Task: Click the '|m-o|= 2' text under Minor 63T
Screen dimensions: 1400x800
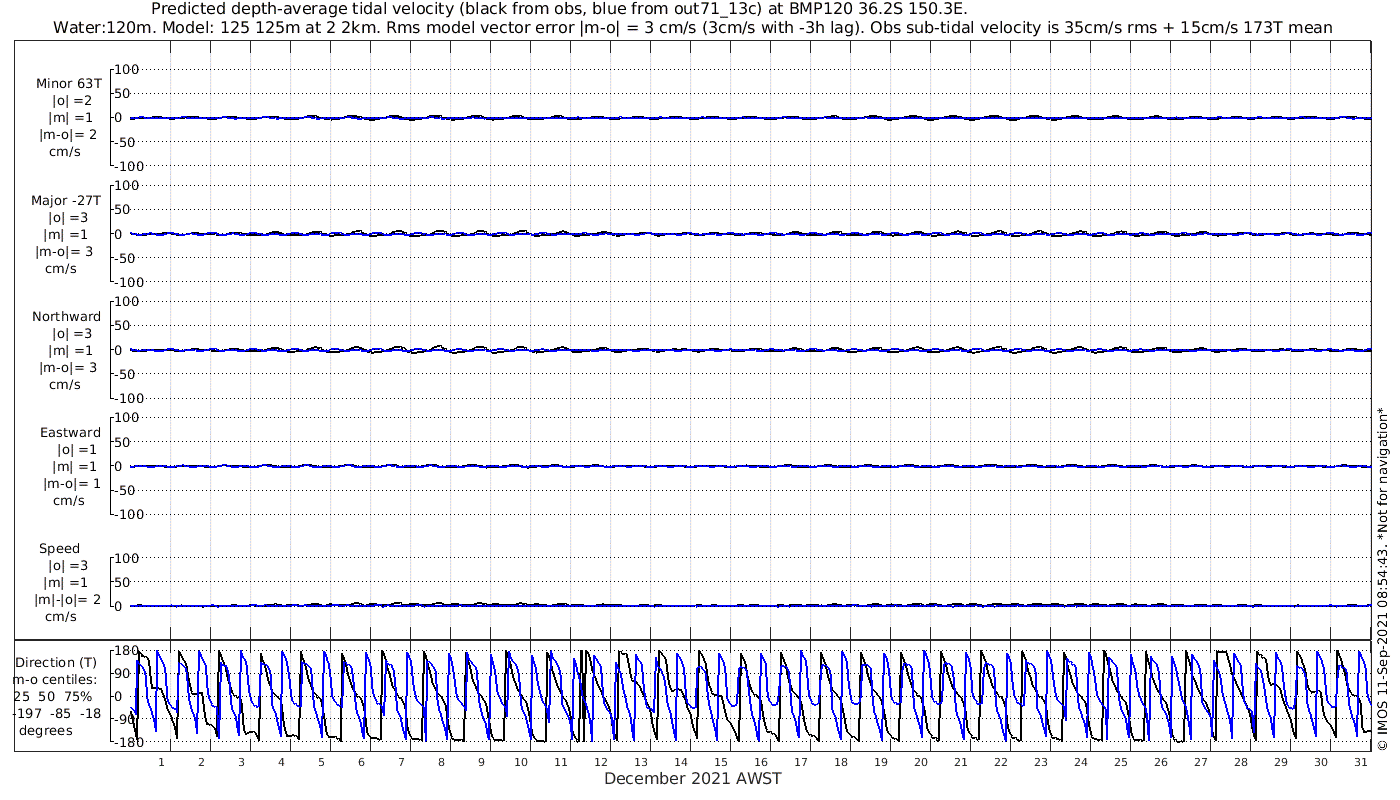Action: [x=68, y=135]
